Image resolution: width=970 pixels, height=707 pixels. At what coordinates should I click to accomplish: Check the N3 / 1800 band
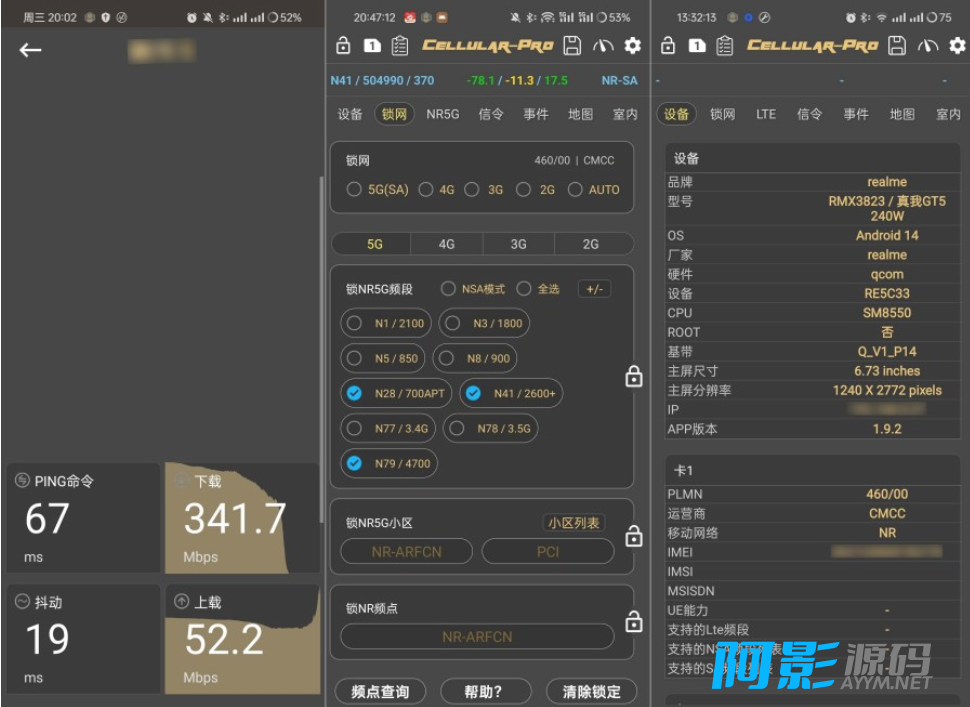[484, 323]
